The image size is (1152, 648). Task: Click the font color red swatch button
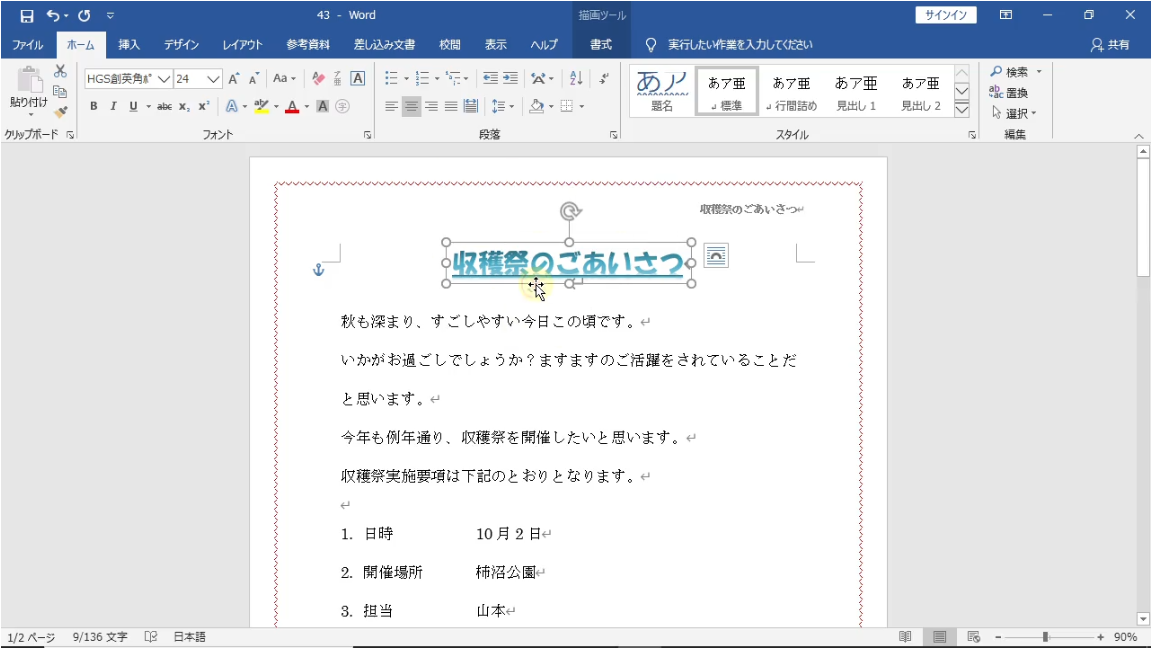(292, 106)
